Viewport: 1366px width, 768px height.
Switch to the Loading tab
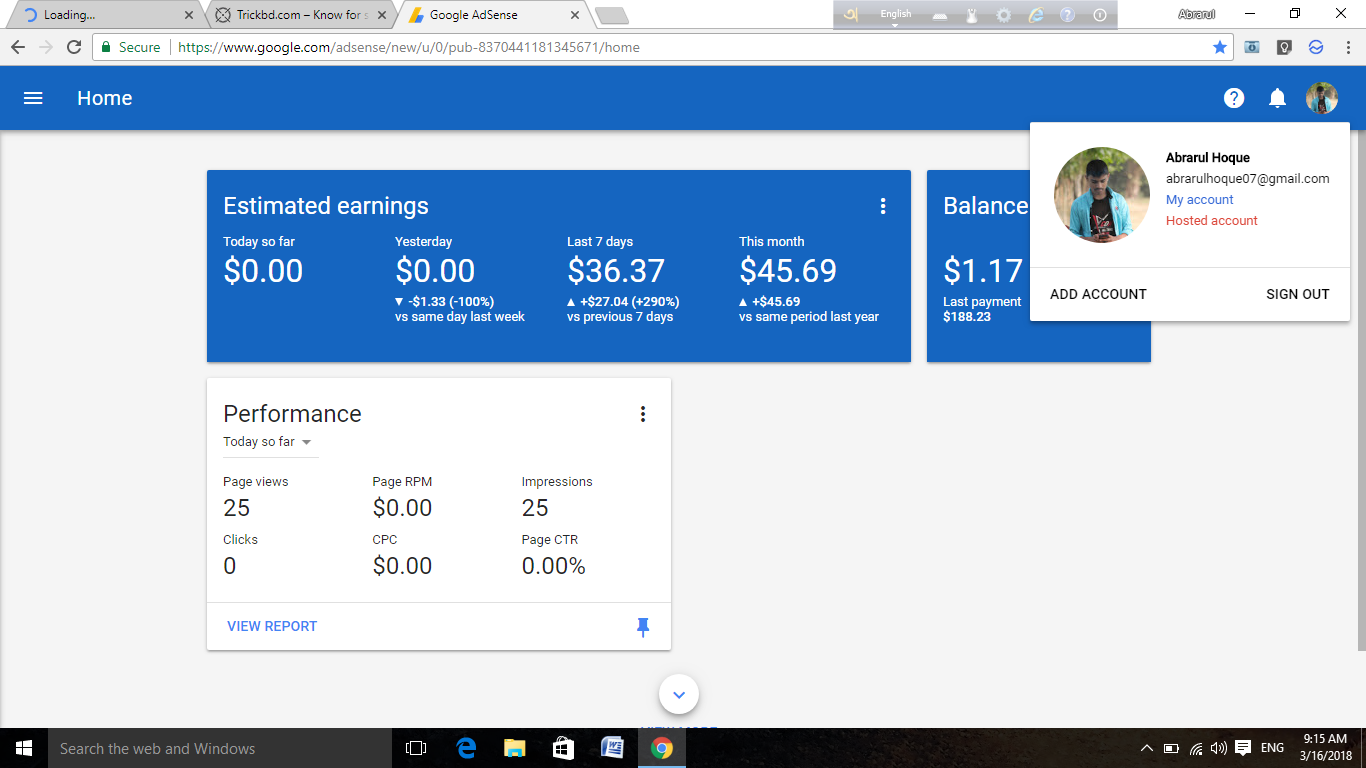tap(100, 15)
